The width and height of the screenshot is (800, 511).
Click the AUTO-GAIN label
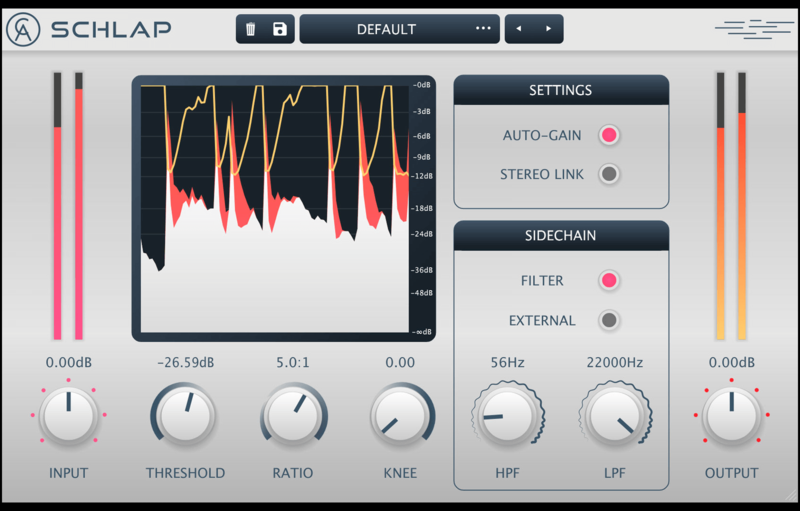pos(542,135)
